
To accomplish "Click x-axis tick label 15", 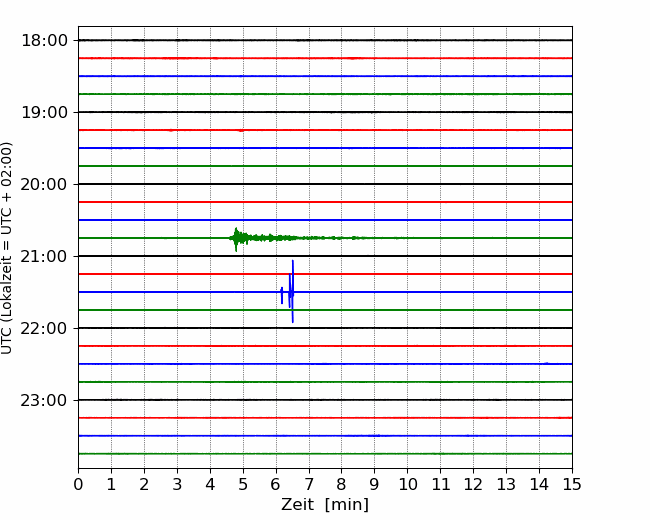I will 572,484.
